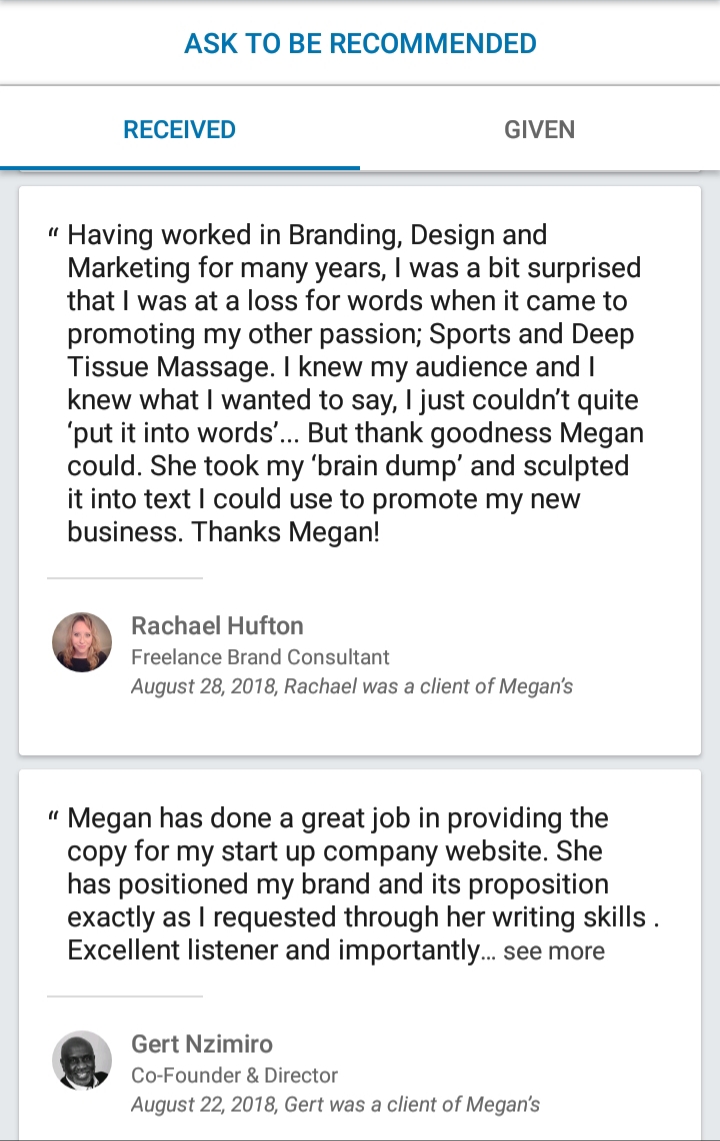The height and width of the screenshot is (1141, 720).
Task: Switch to the Received tab
Action: pos(180,130)
